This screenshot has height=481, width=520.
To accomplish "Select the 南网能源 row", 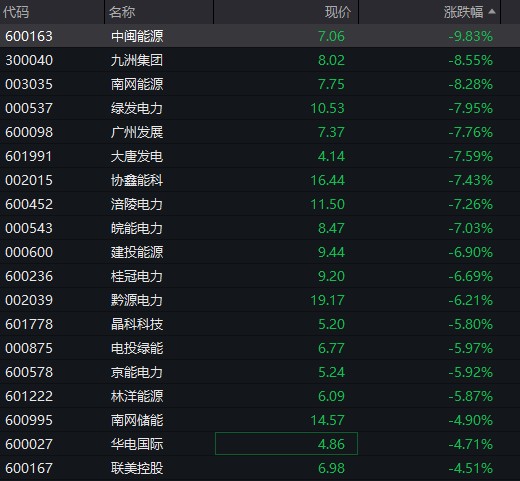I will 260,84.
